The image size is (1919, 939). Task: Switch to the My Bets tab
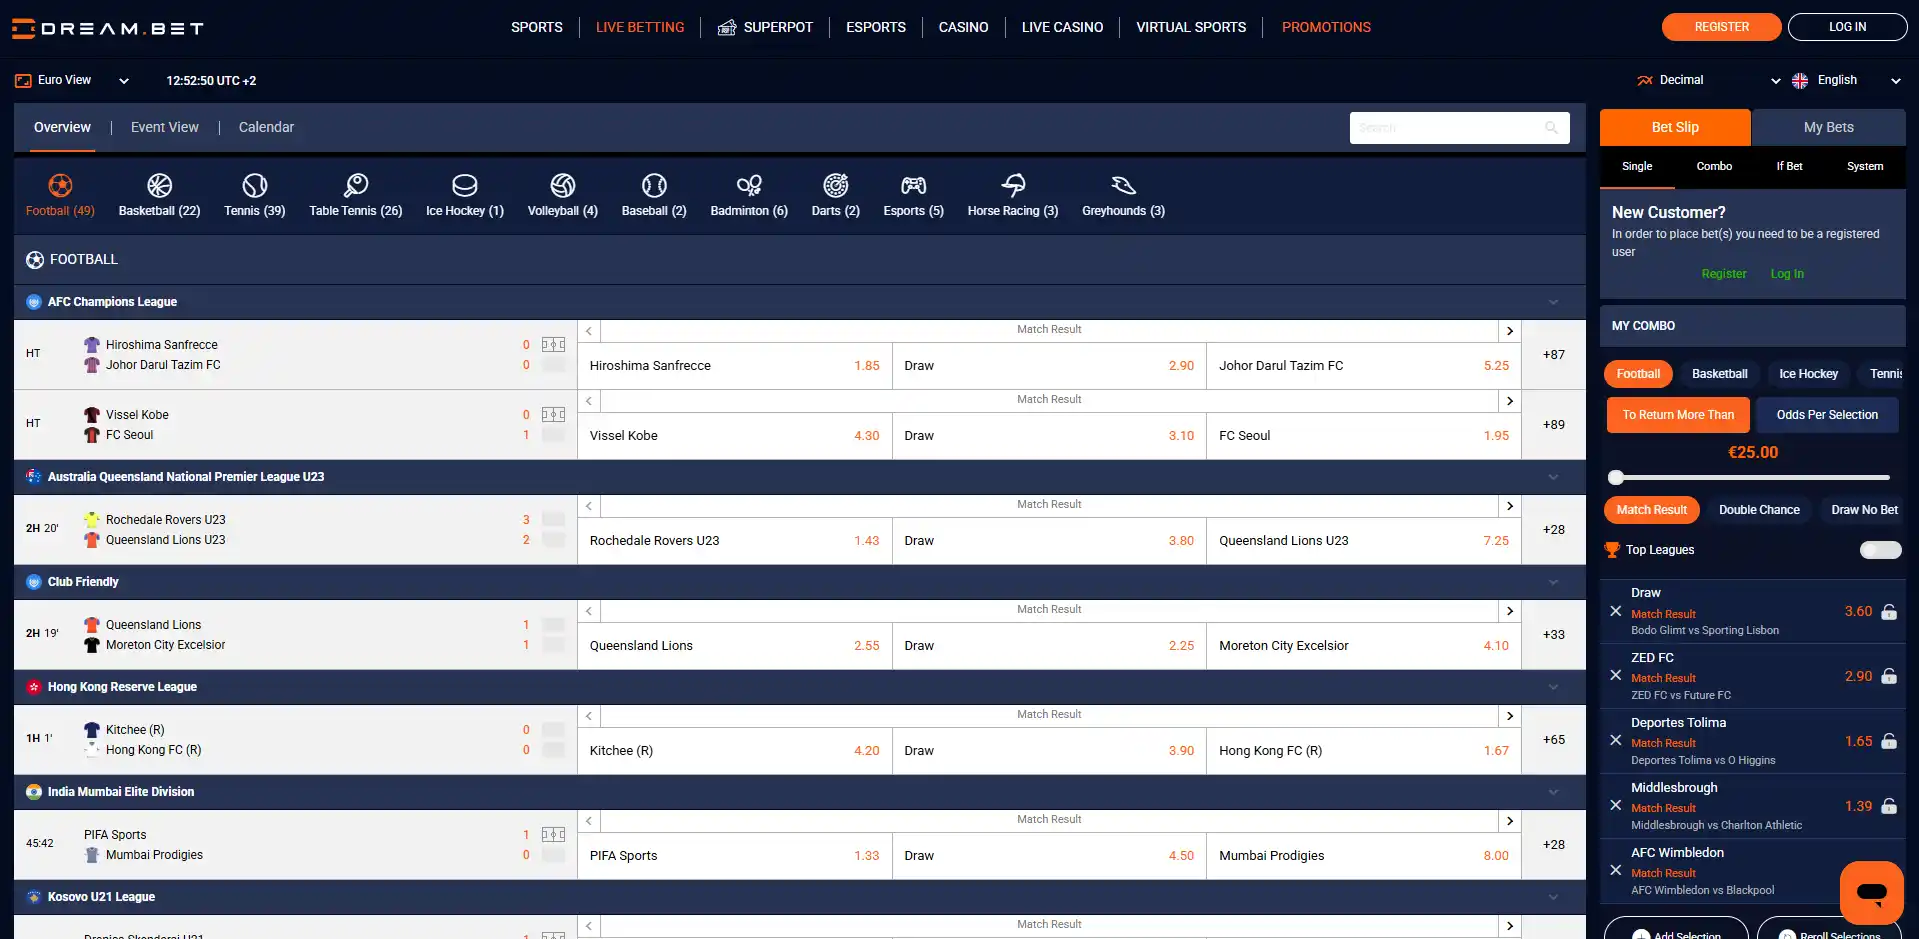pyautogui.click(x=1828, y=127)
